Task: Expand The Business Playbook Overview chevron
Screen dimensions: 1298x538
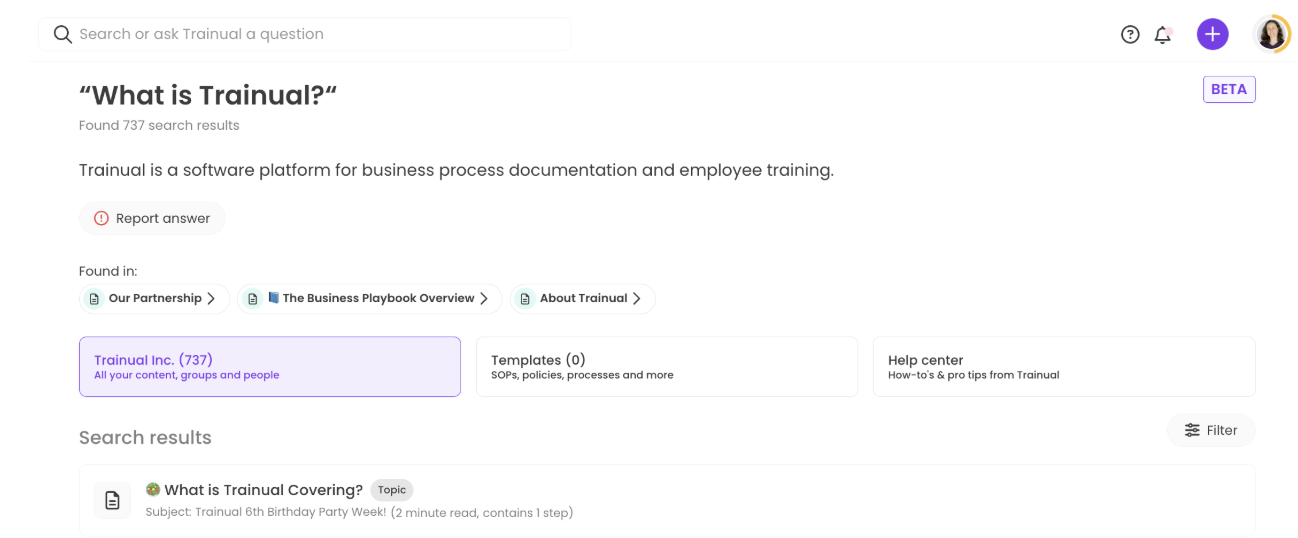Action: pyautogui.click(x=484, y=298)
